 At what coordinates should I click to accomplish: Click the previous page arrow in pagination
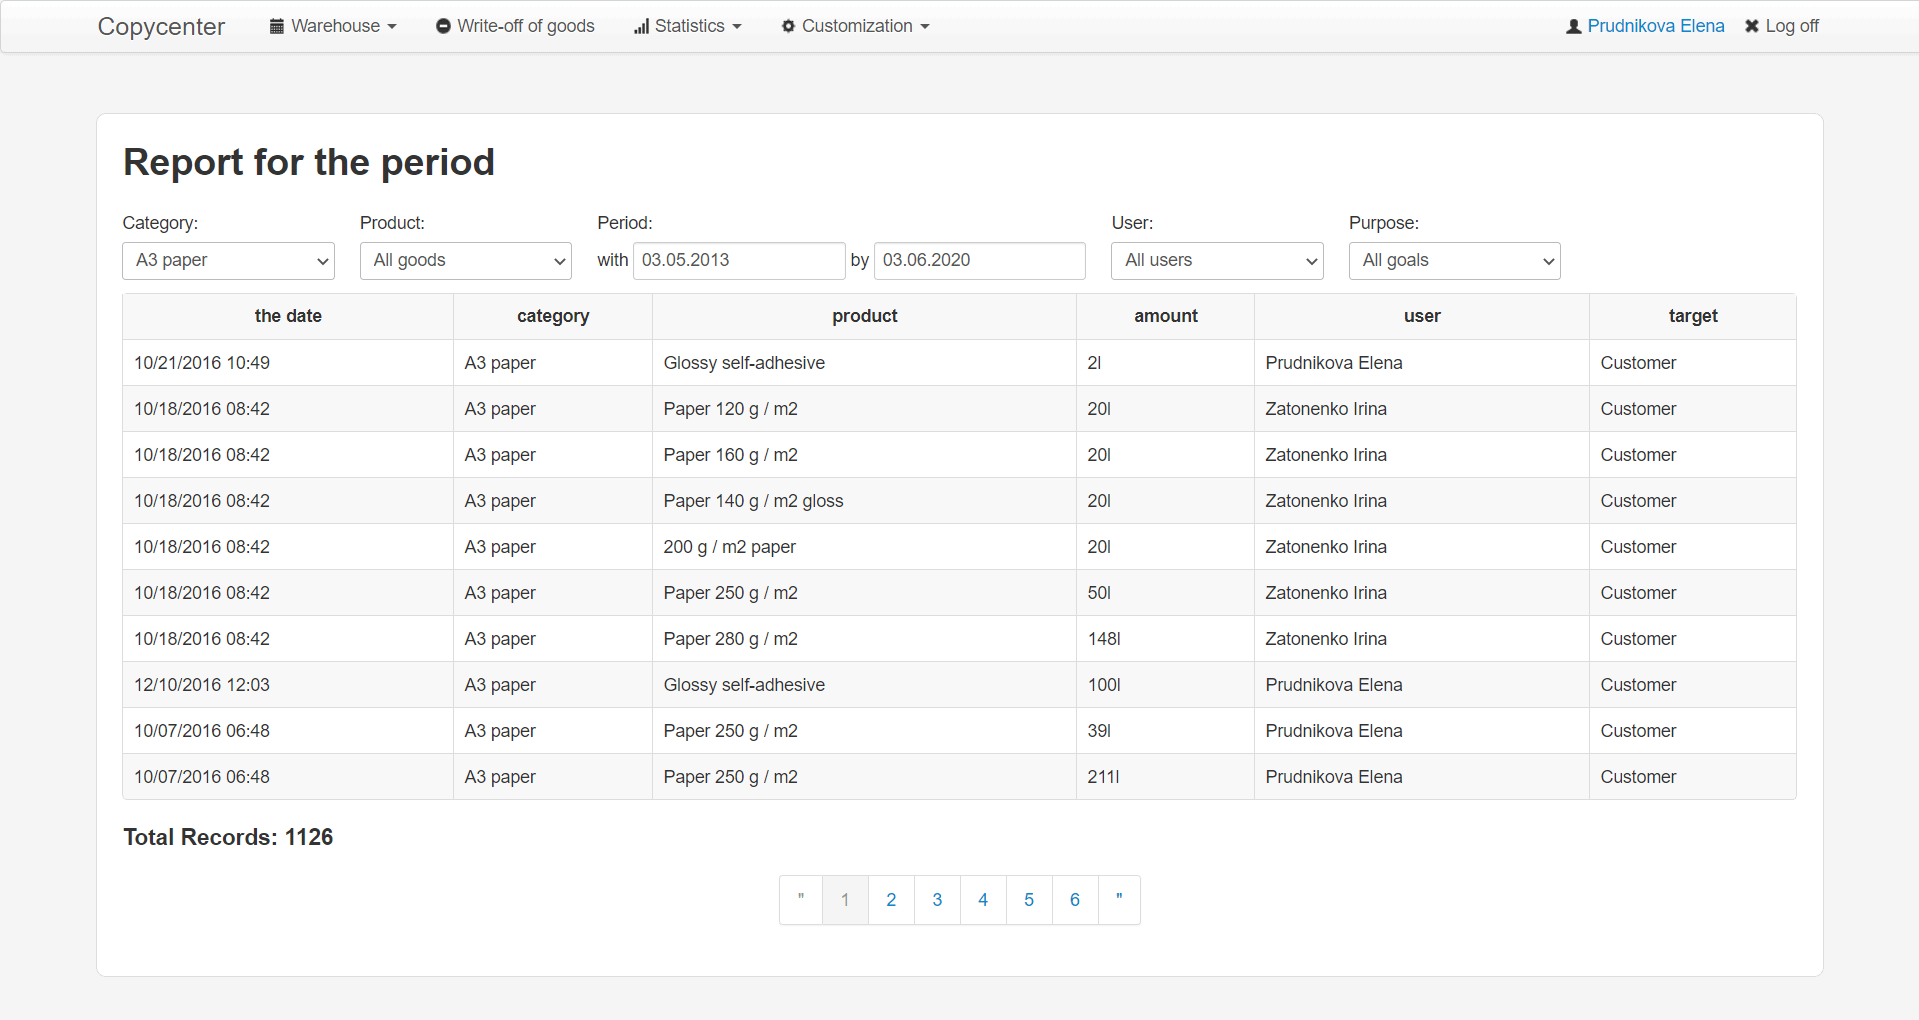tap(801, 900)
